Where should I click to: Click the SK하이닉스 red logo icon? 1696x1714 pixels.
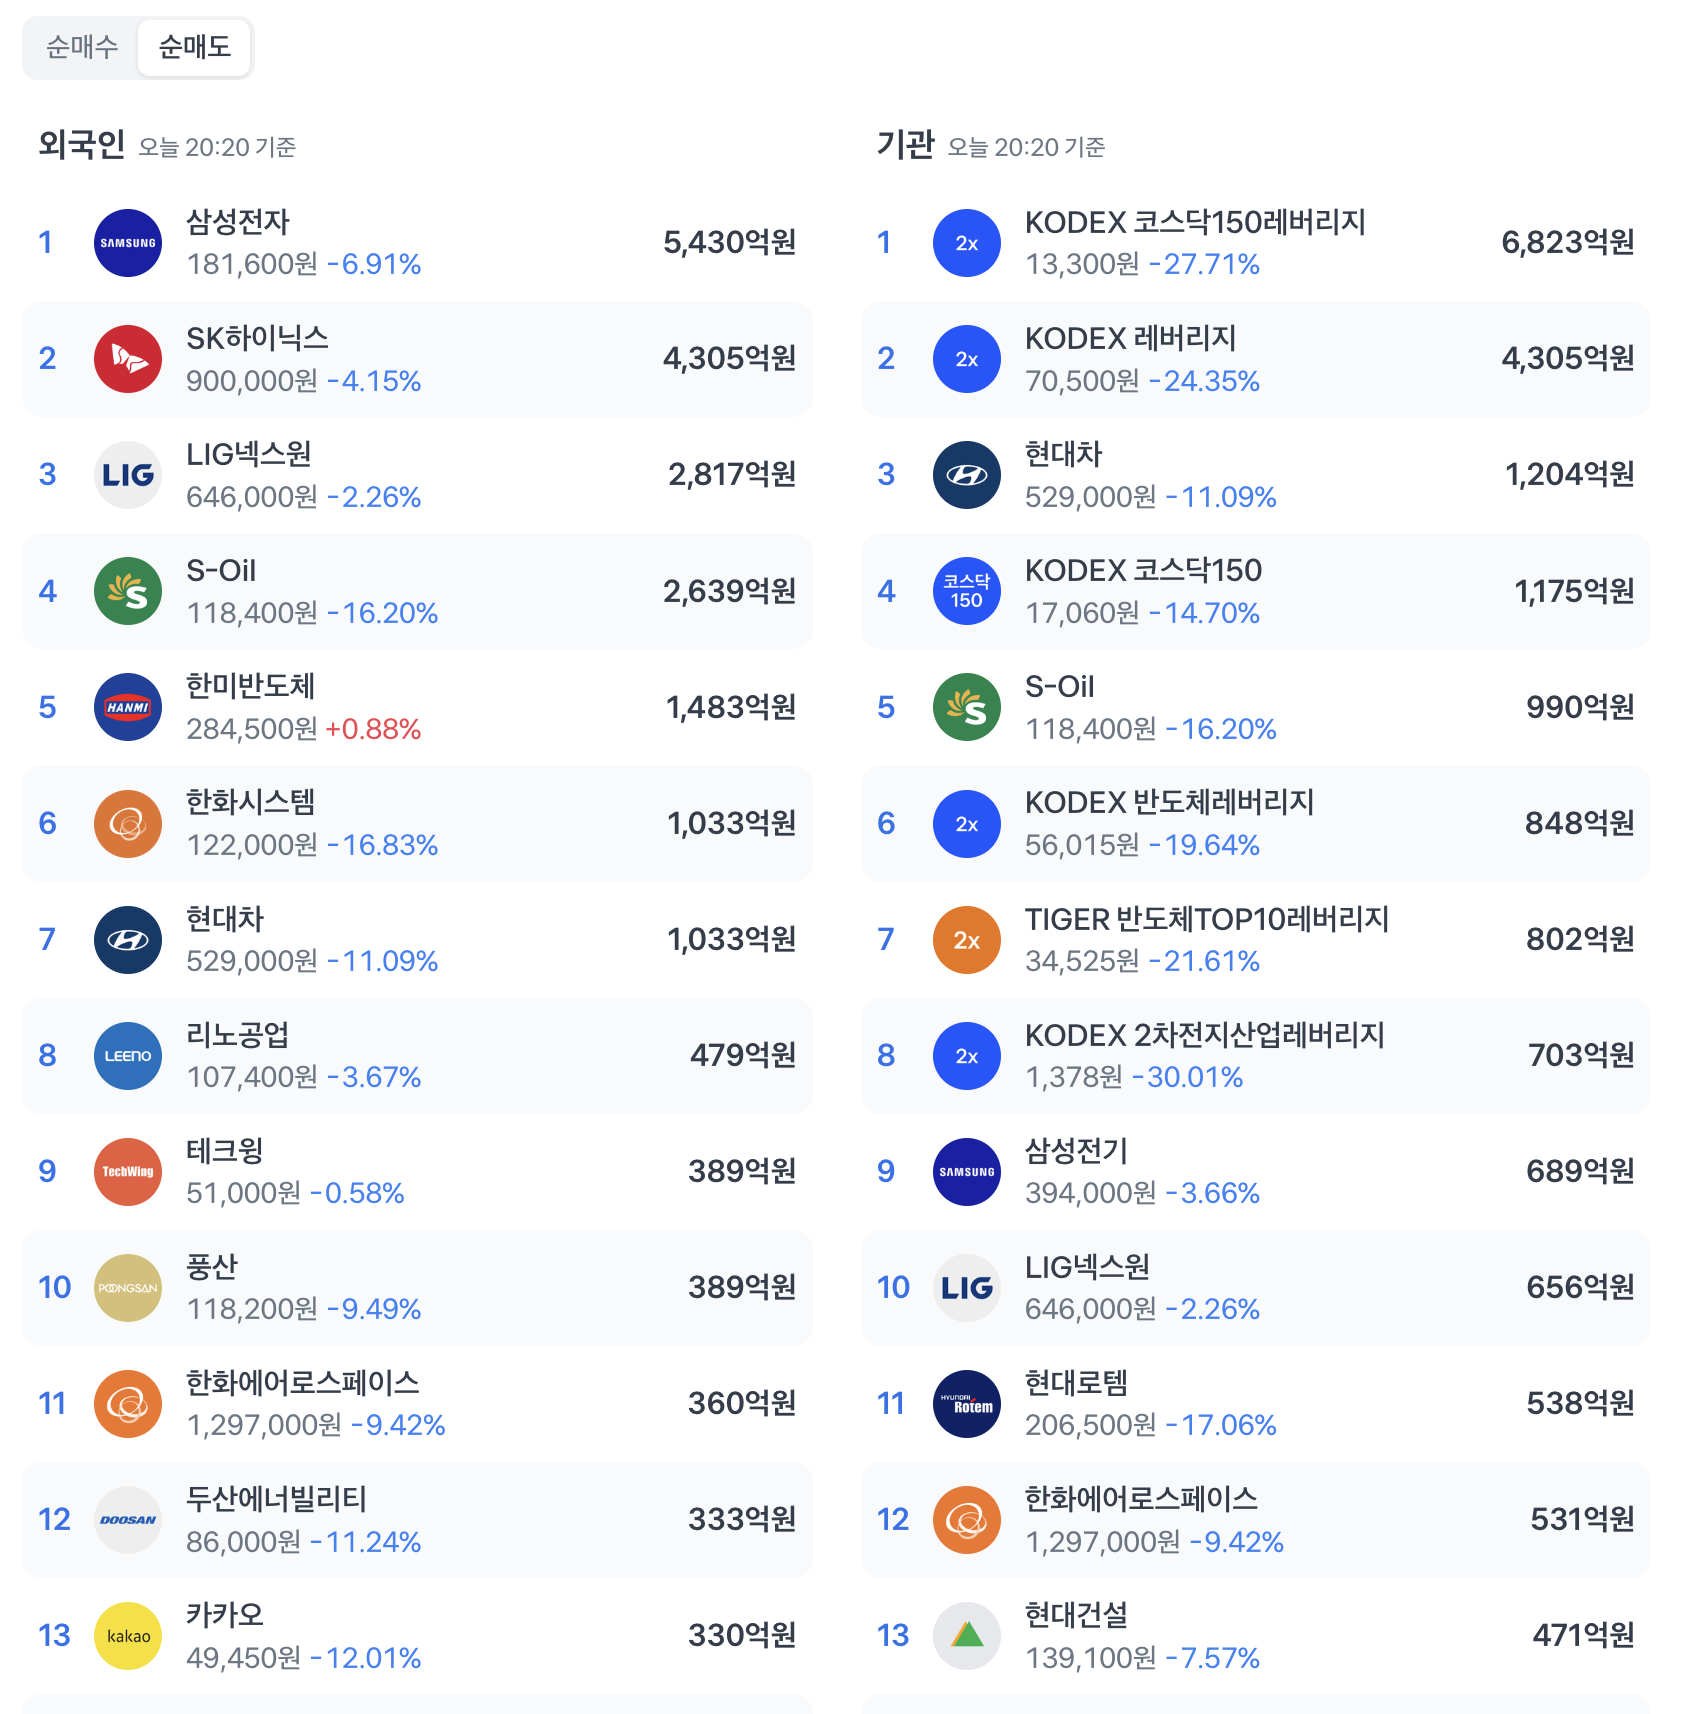tap(128, 359)
